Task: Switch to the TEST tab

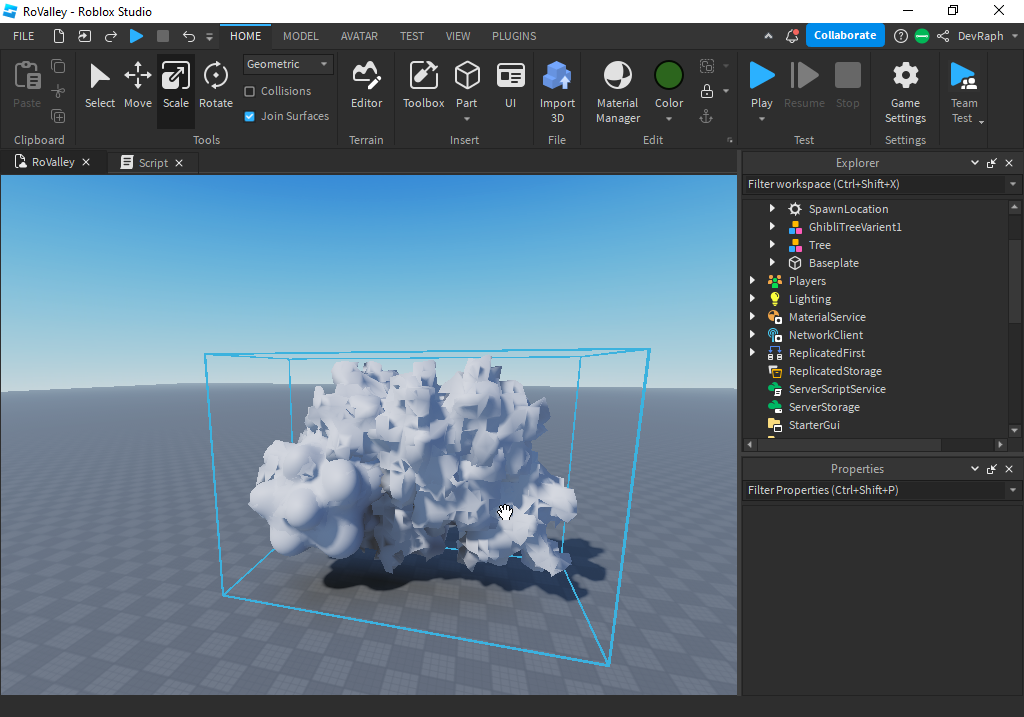Action: pyautogui.click(x=412, y=36)
